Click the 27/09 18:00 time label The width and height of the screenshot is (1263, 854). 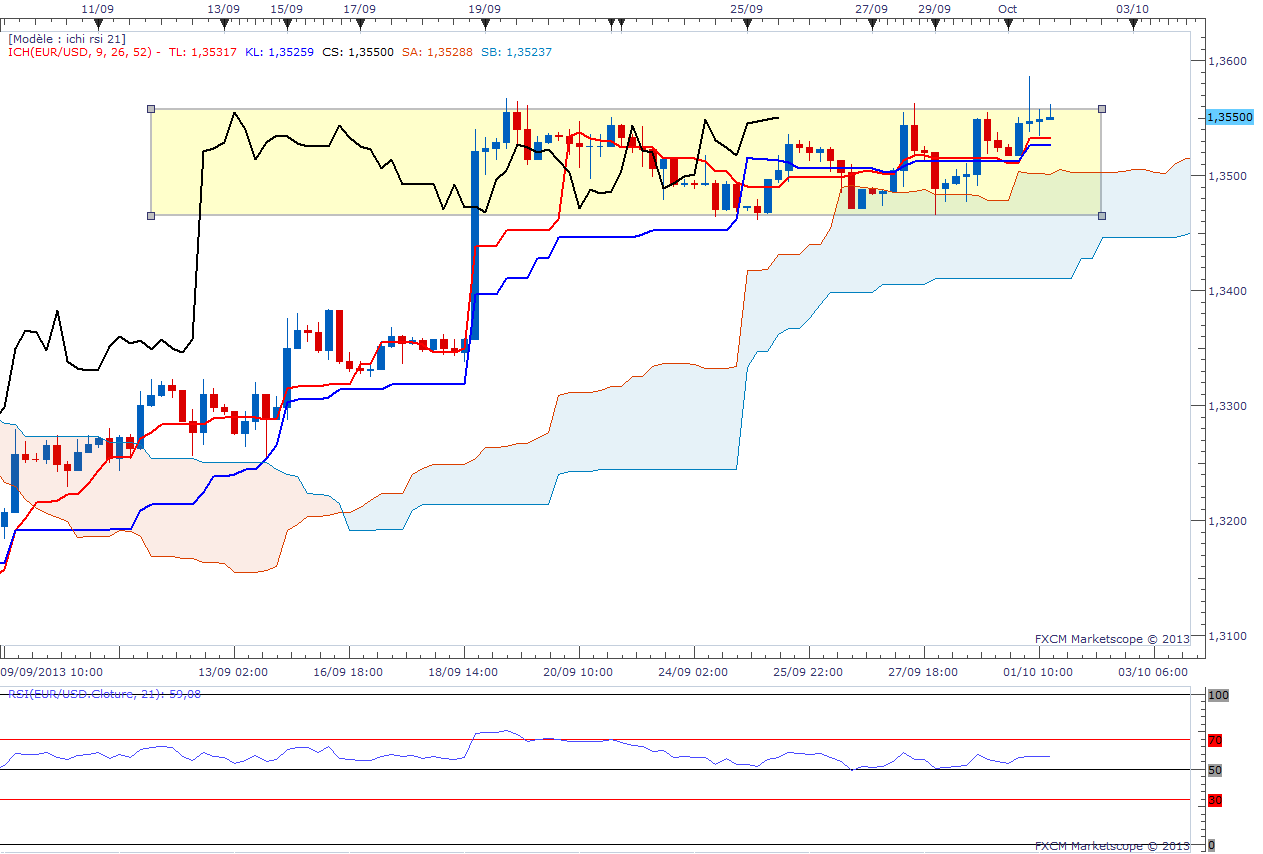[923, 672]
